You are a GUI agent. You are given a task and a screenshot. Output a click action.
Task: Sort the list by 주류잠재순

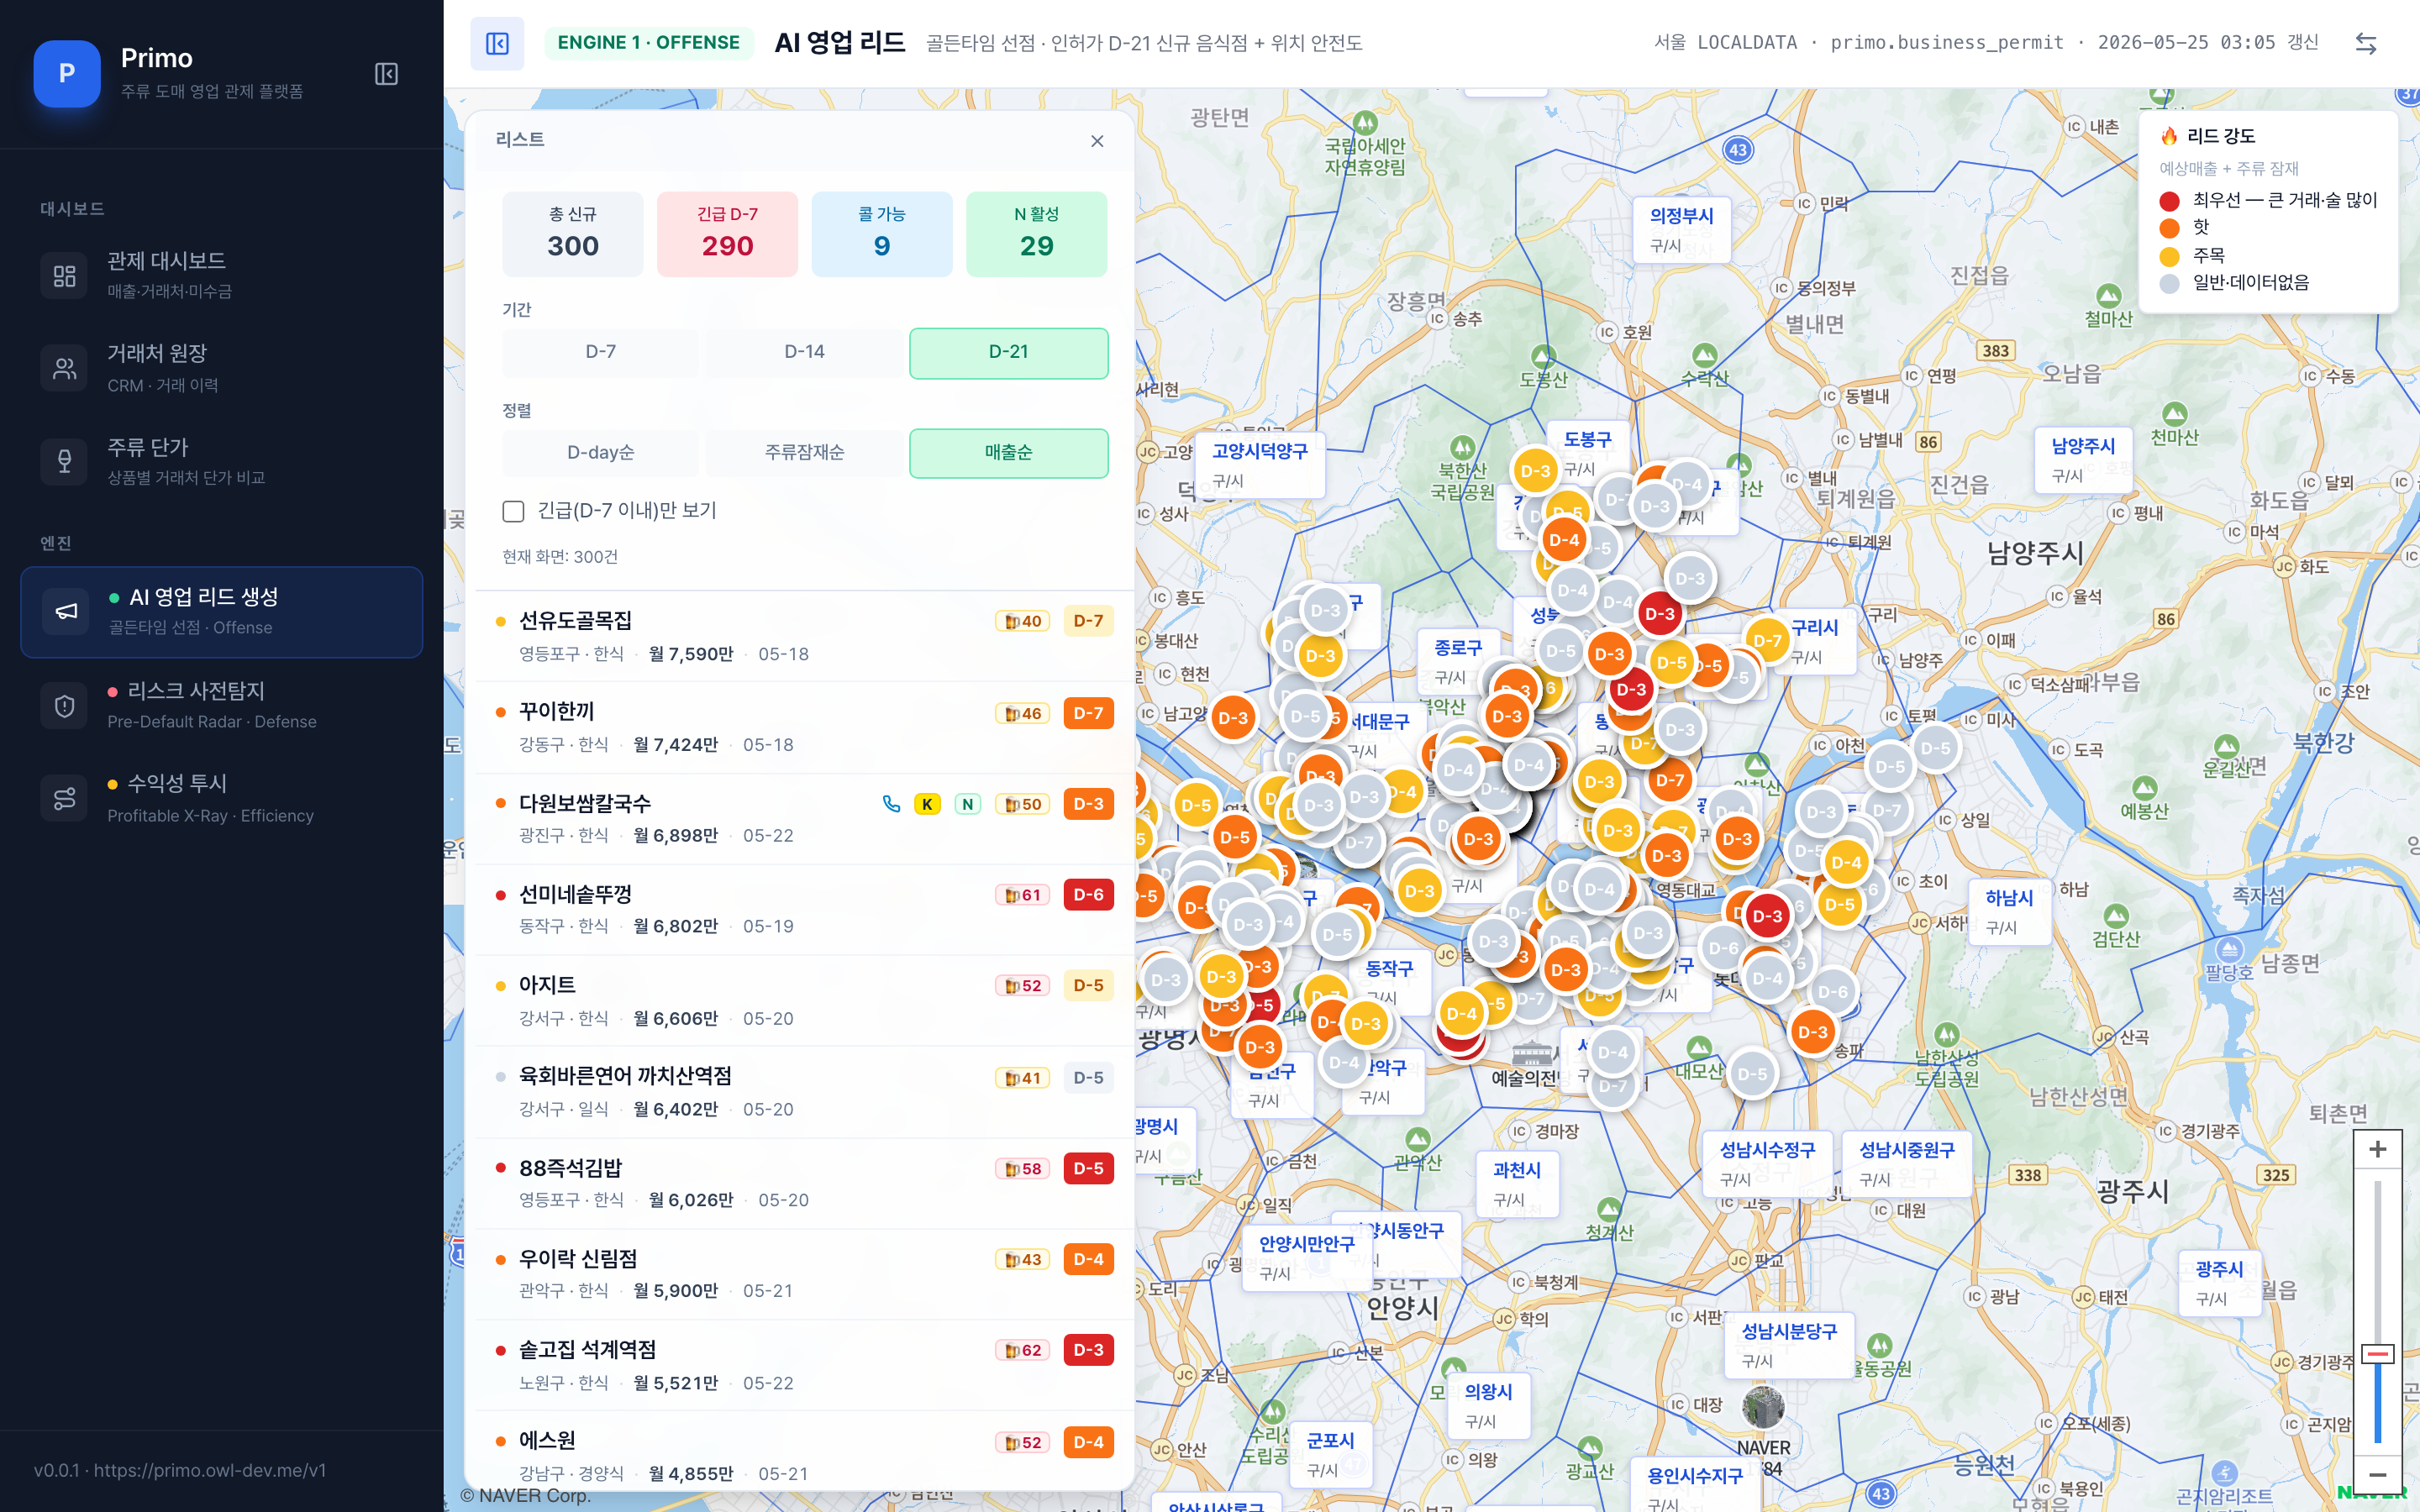click(804, 453)
